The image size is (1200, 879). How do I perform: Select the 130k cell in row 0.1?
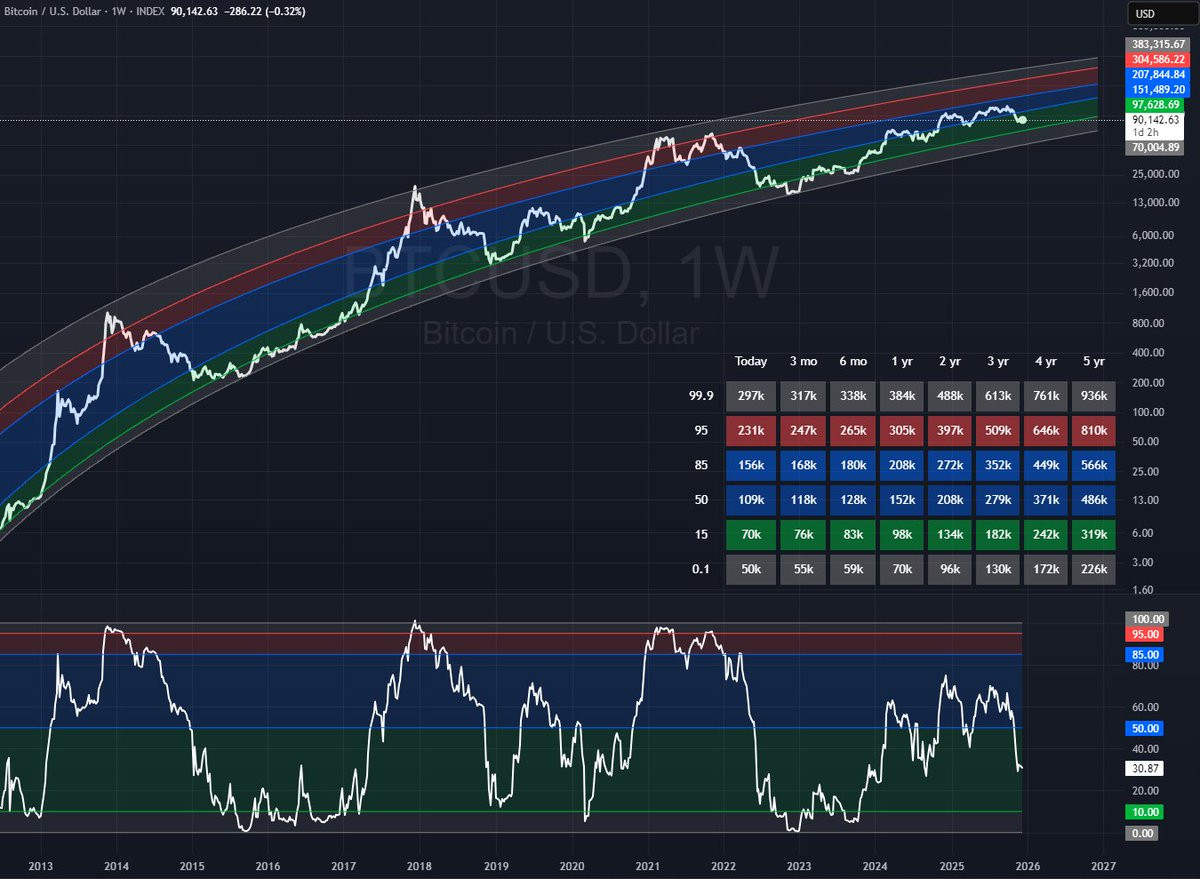click(x=997, y=569)
